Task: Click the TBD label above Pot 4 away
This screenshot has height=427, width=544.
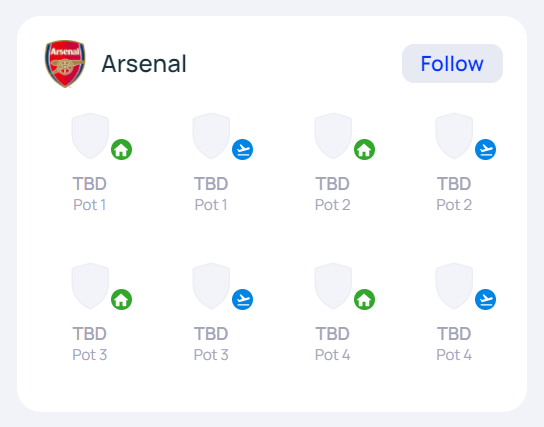Action: [x=454, y=334]
